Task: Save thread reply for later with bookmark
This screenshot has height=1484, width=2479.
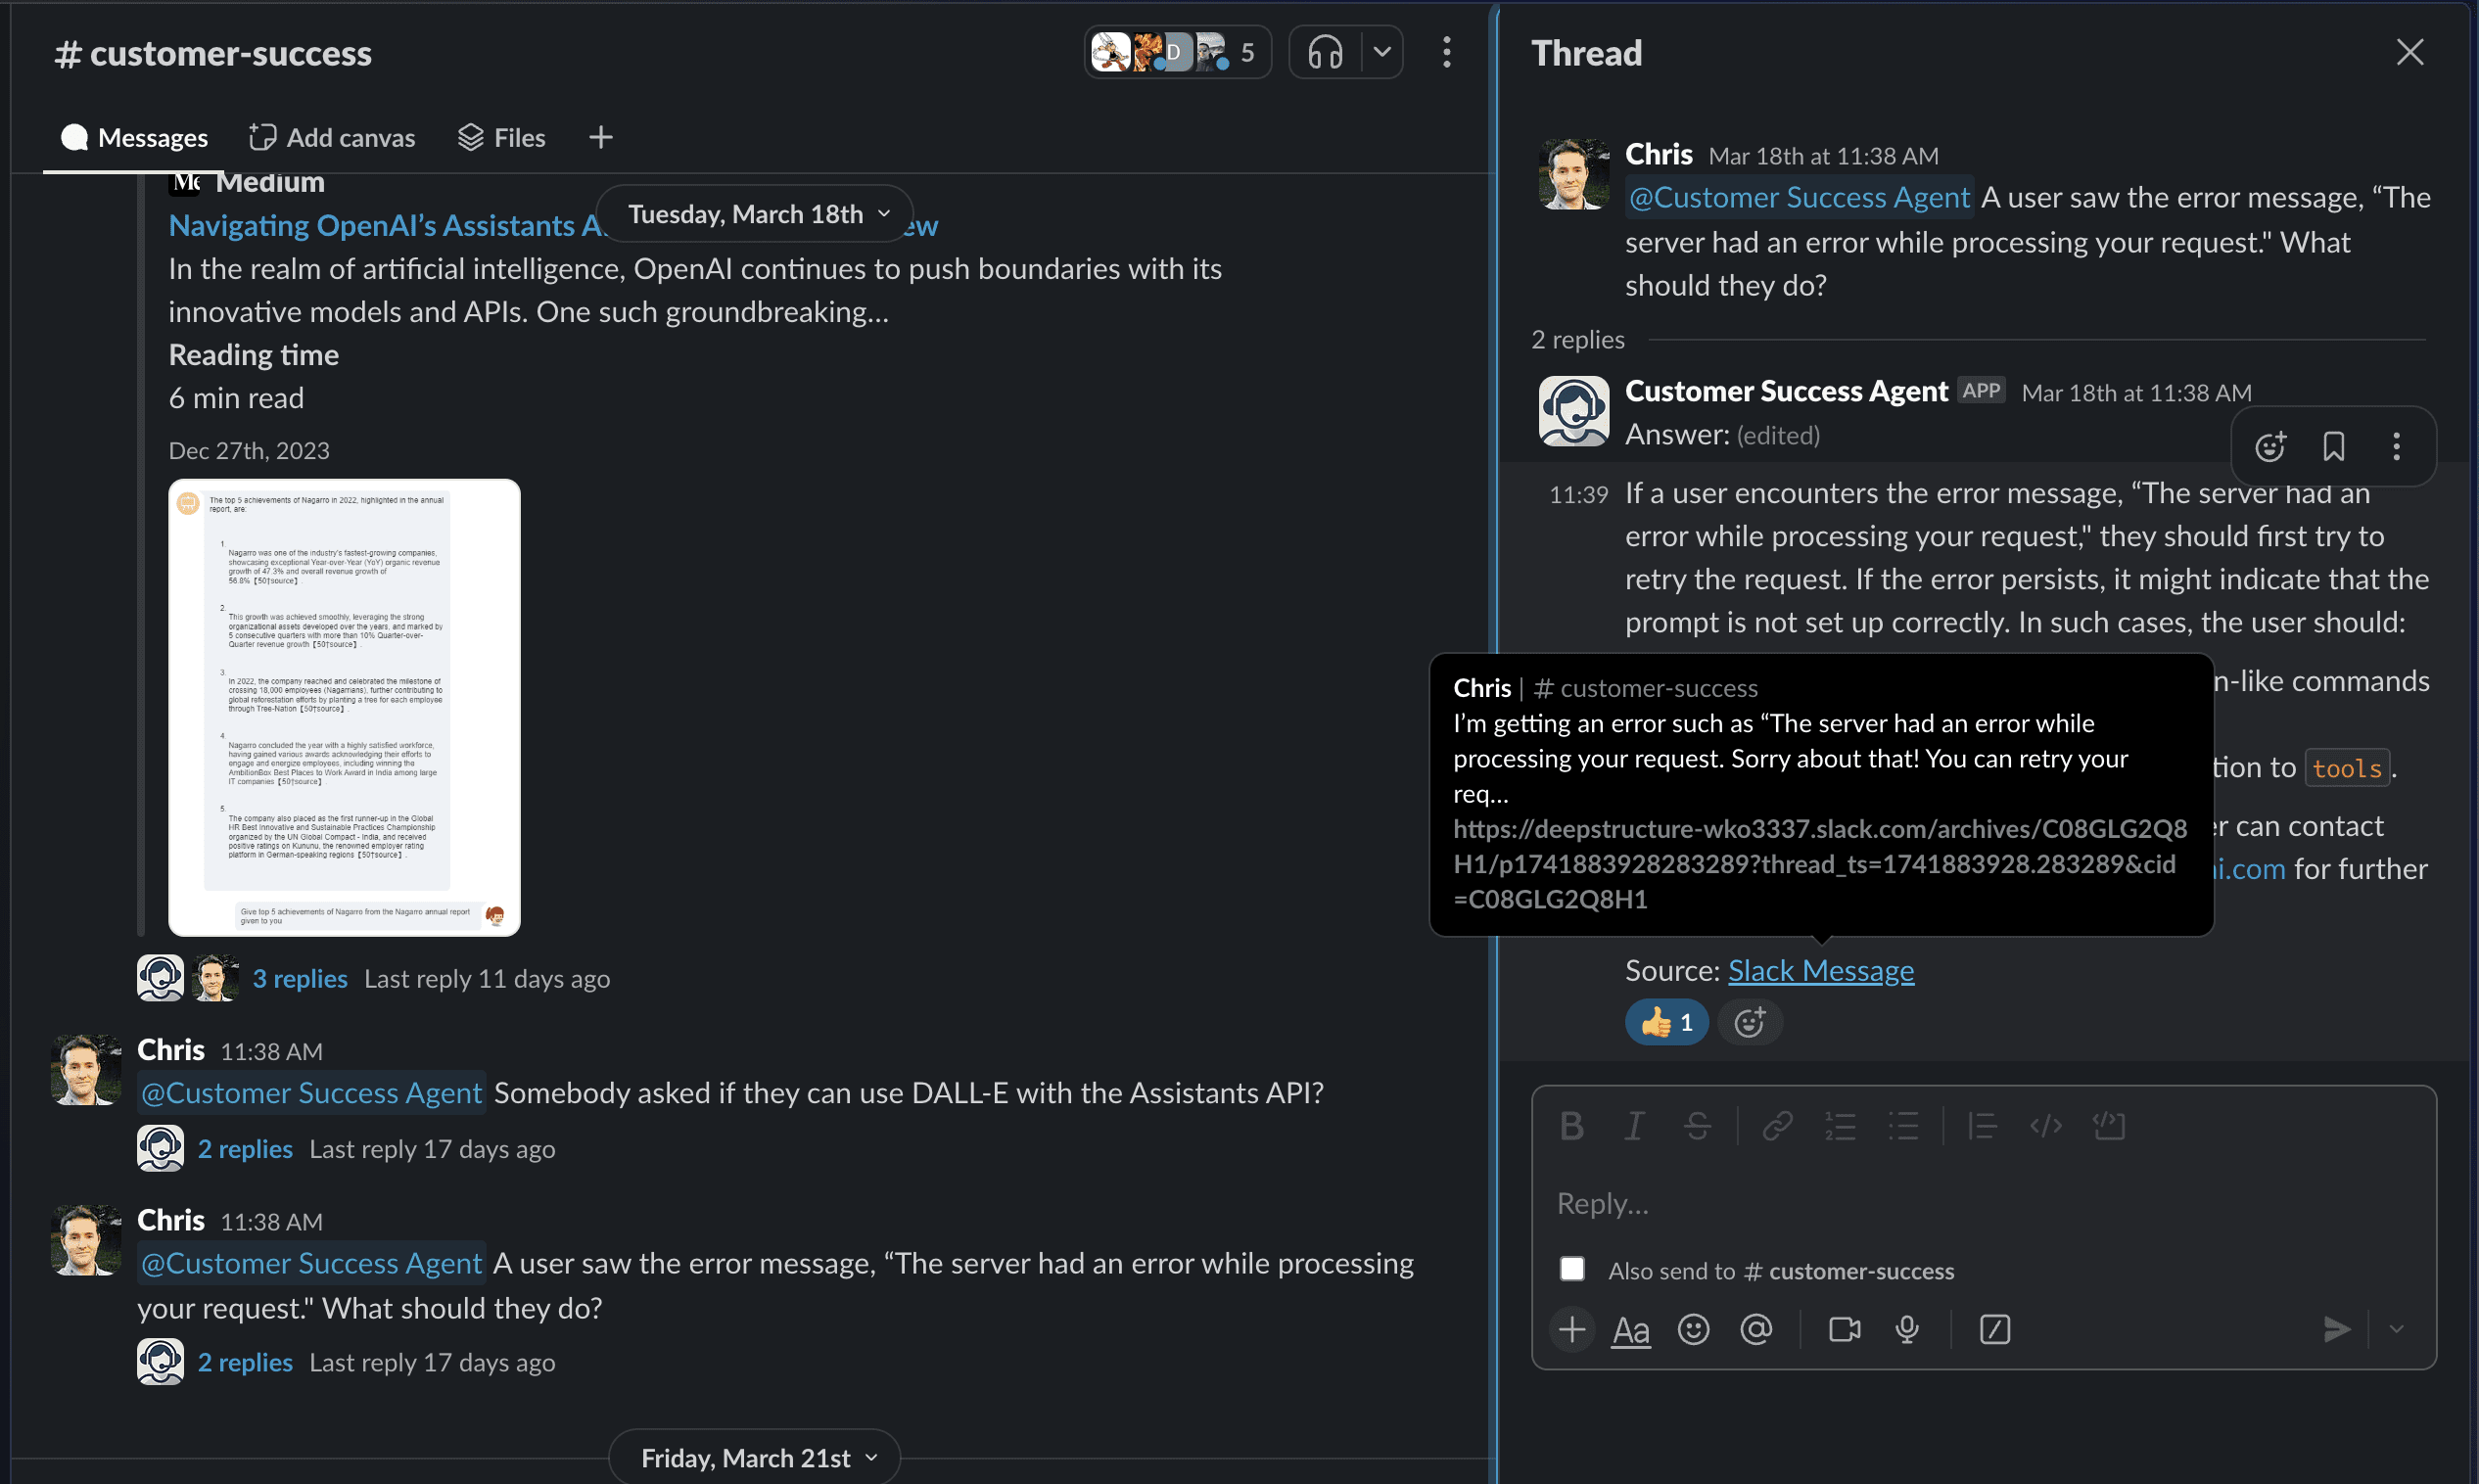Action: tap(2333, 447)
